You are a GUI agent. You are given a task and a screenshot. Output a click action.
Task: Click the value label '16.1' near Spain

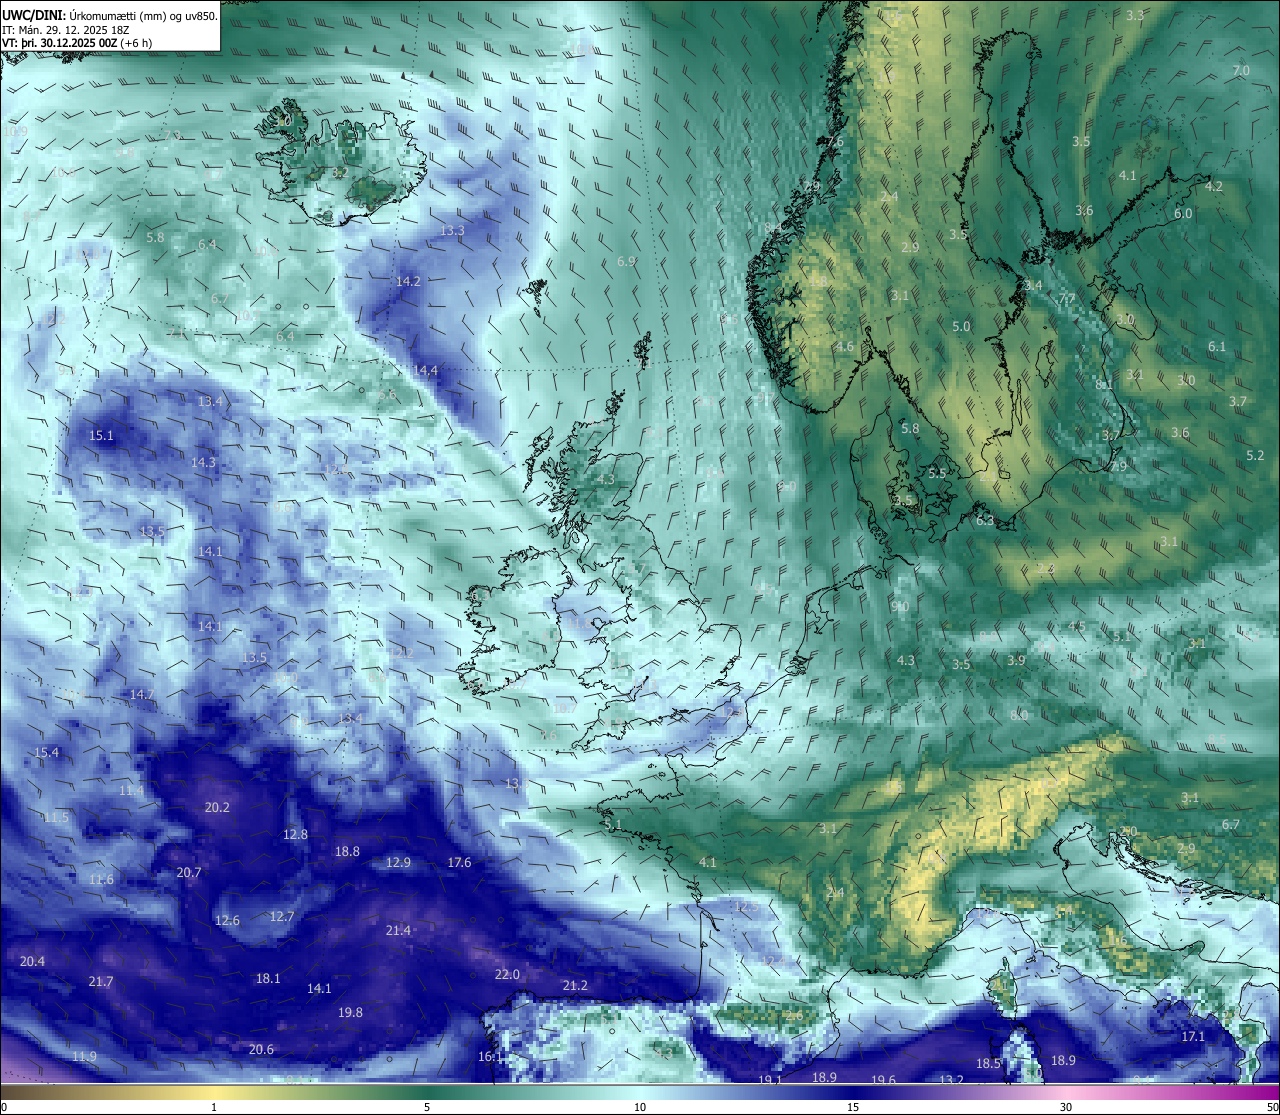point(490,1057)
